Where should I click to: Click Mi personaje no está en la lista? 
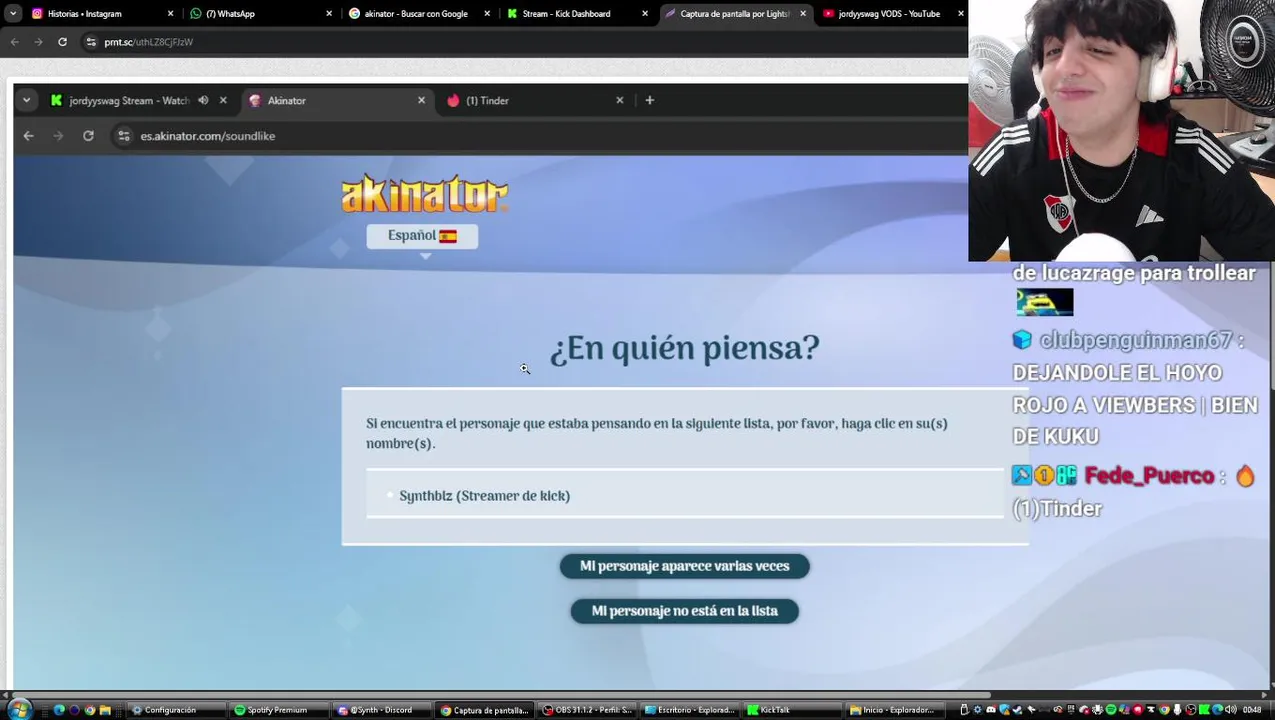685,611
